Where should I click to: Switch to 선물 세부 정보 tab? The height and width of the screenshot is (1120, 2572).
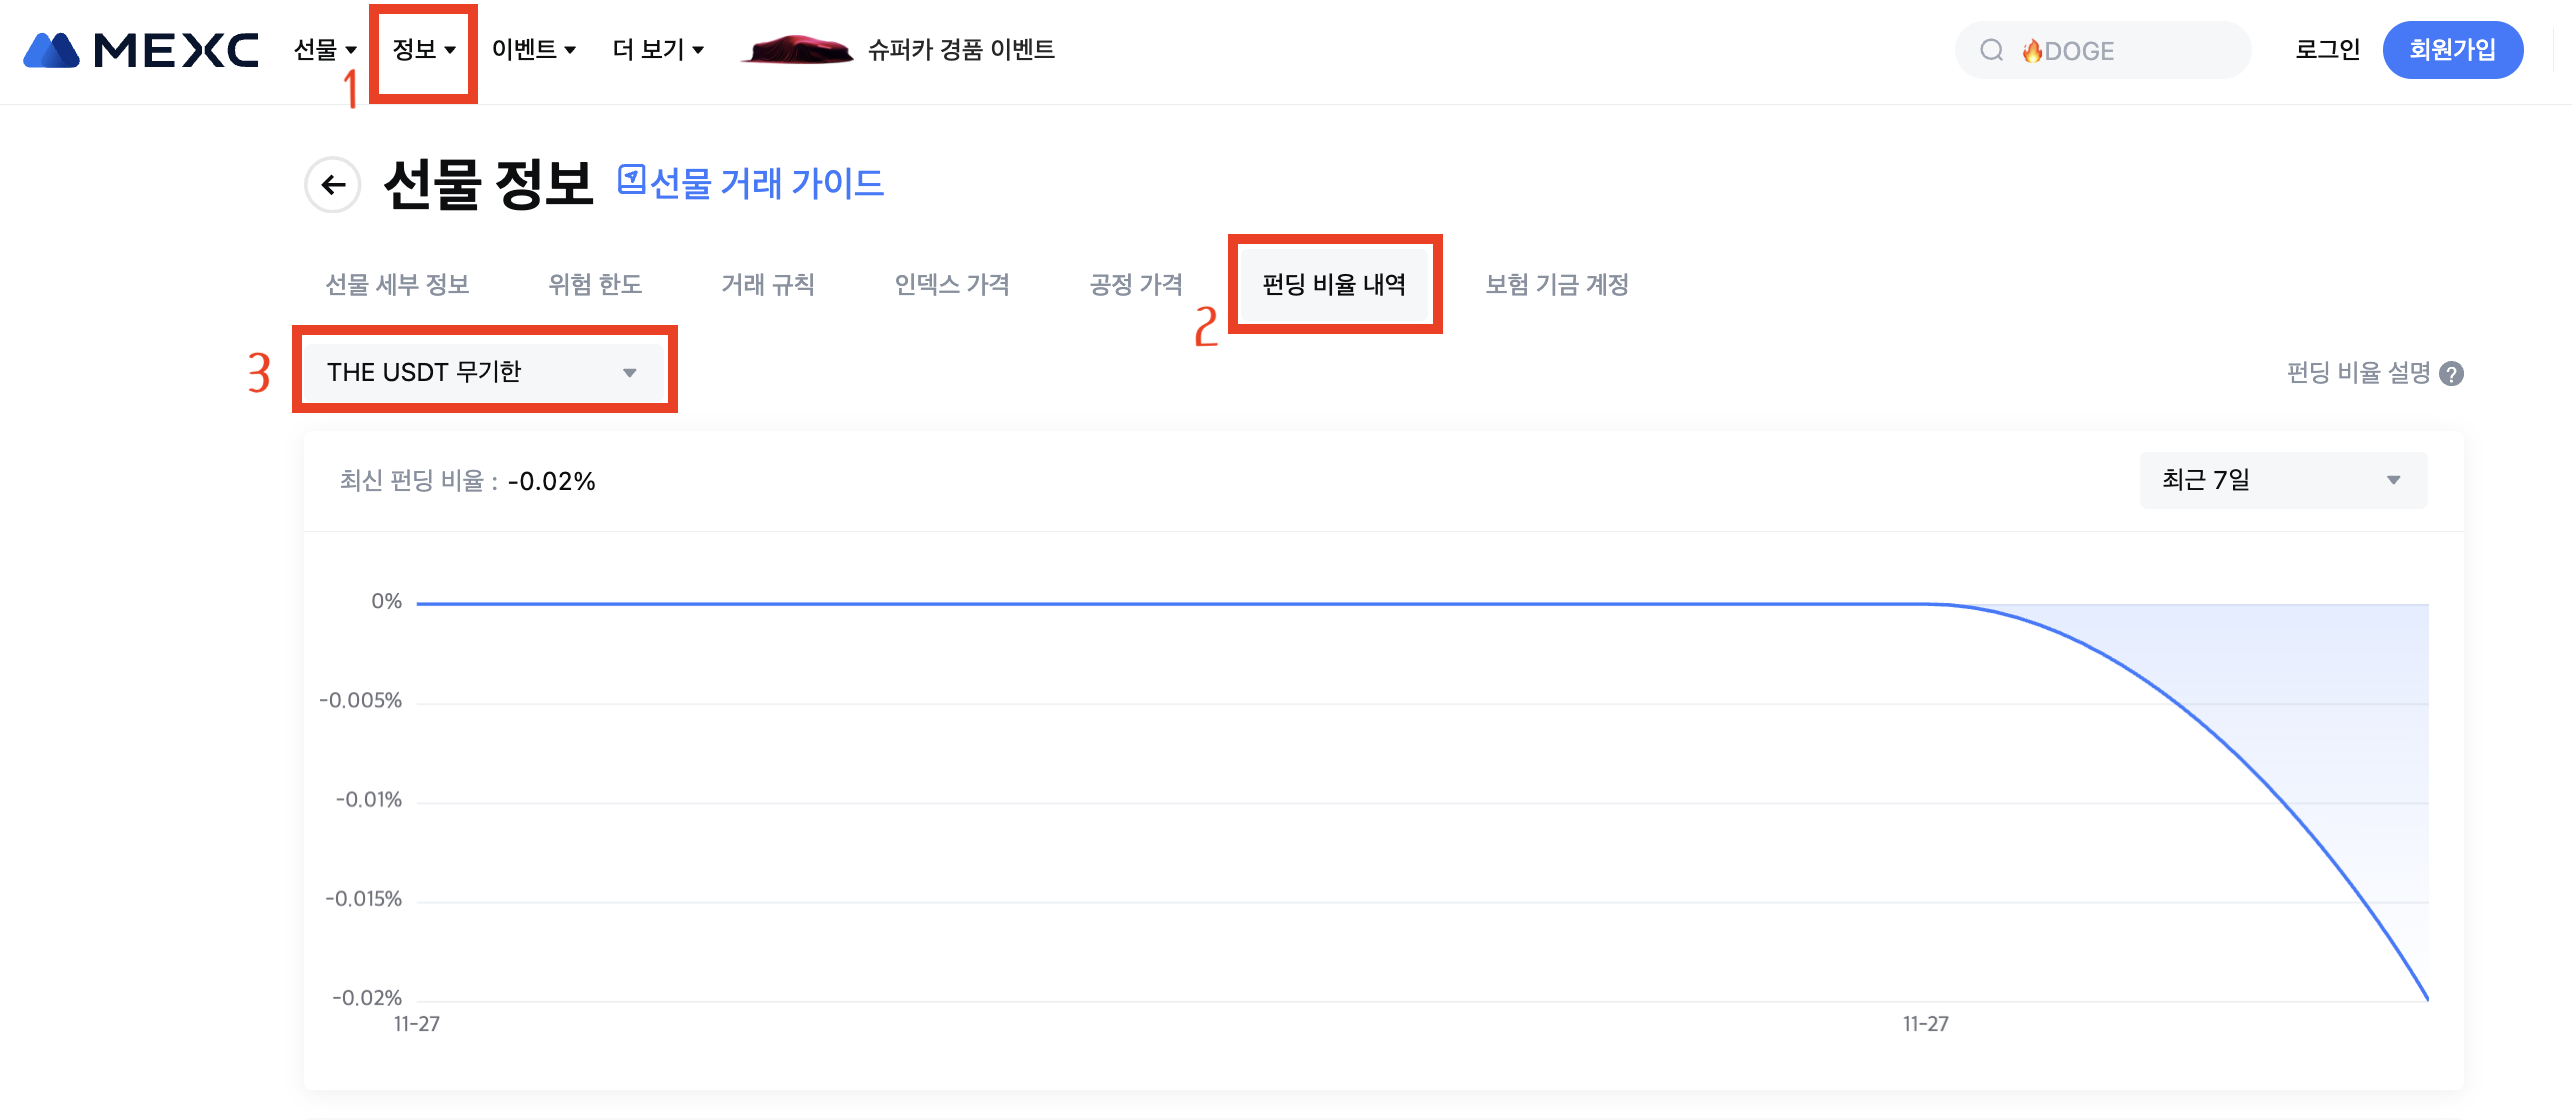[397, 285]
